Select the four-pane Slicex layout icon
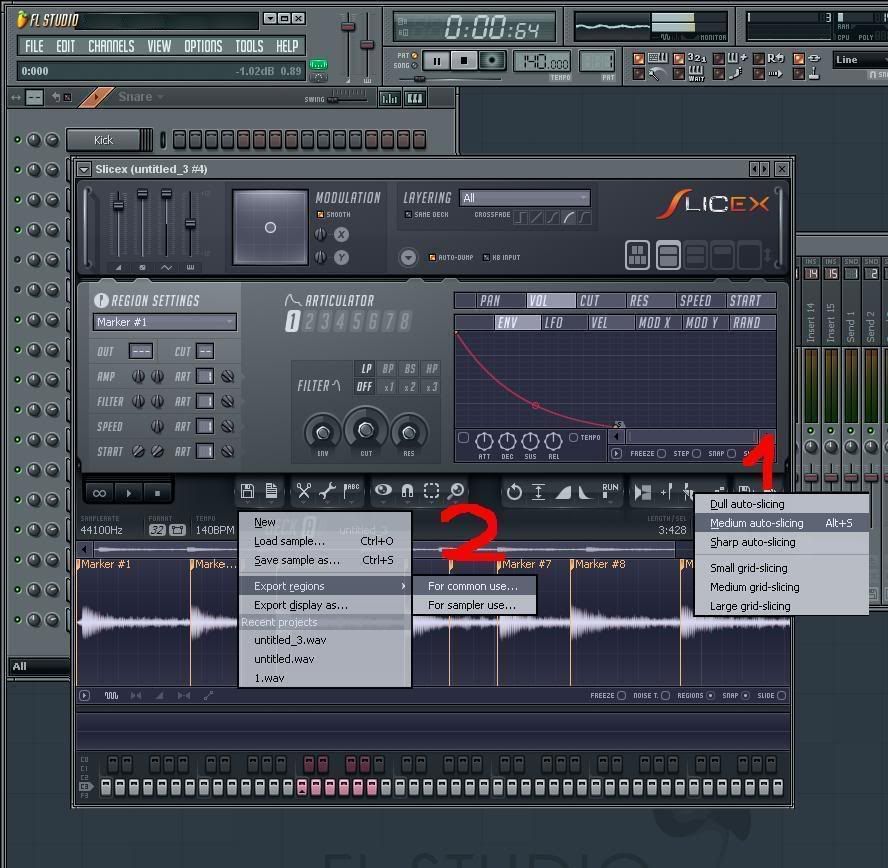Viewport: 888px width, 868px height. tap(637, 255)
